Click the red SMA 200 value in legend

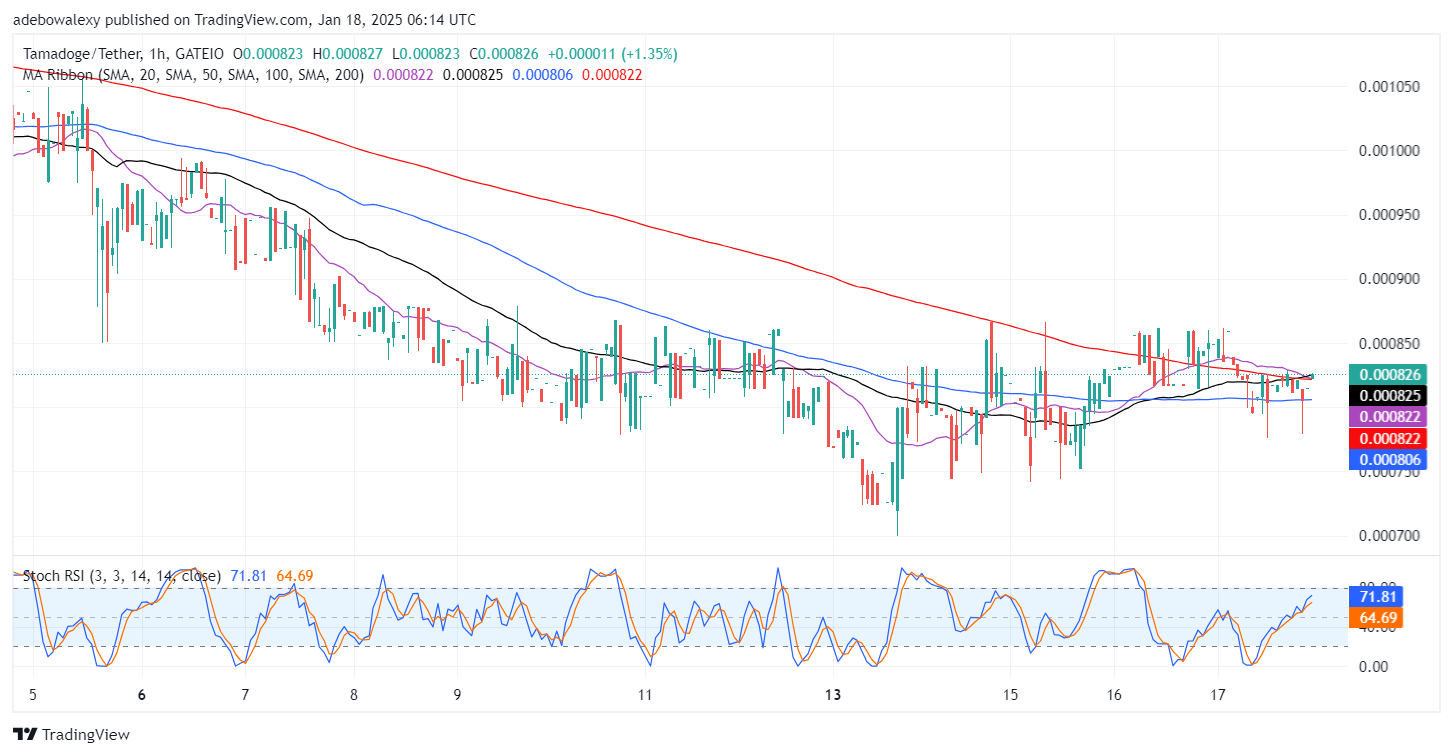click(x=612, y=74)
